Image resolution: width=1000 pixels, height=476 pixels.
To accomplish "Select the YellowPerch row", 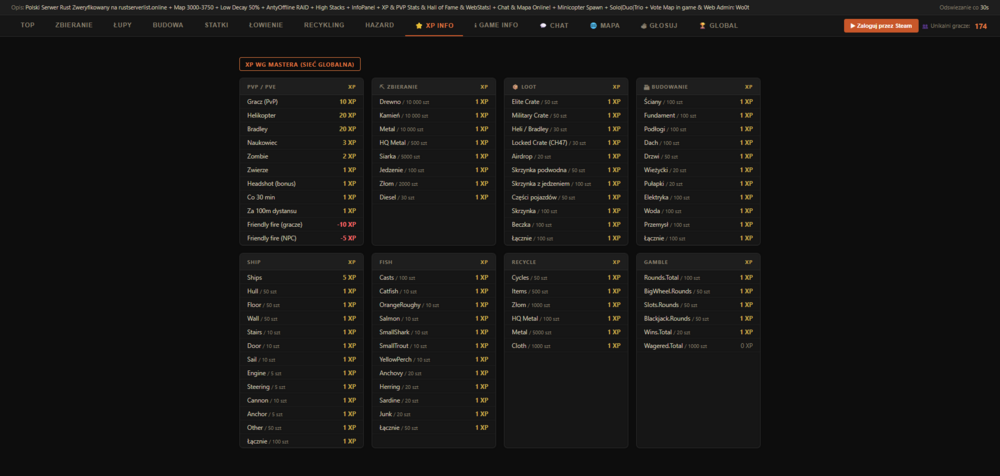I will pyautogui.click(x=434, y=359).
